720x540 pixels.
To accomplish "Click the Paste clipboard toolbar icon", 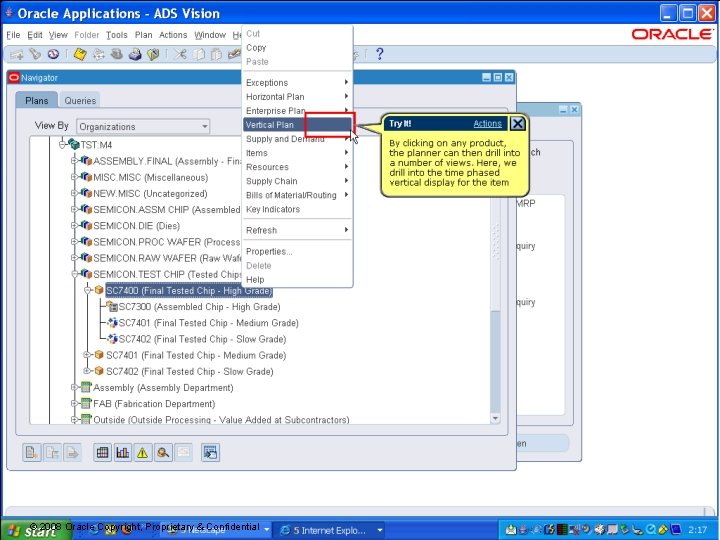I will (216, 54).
